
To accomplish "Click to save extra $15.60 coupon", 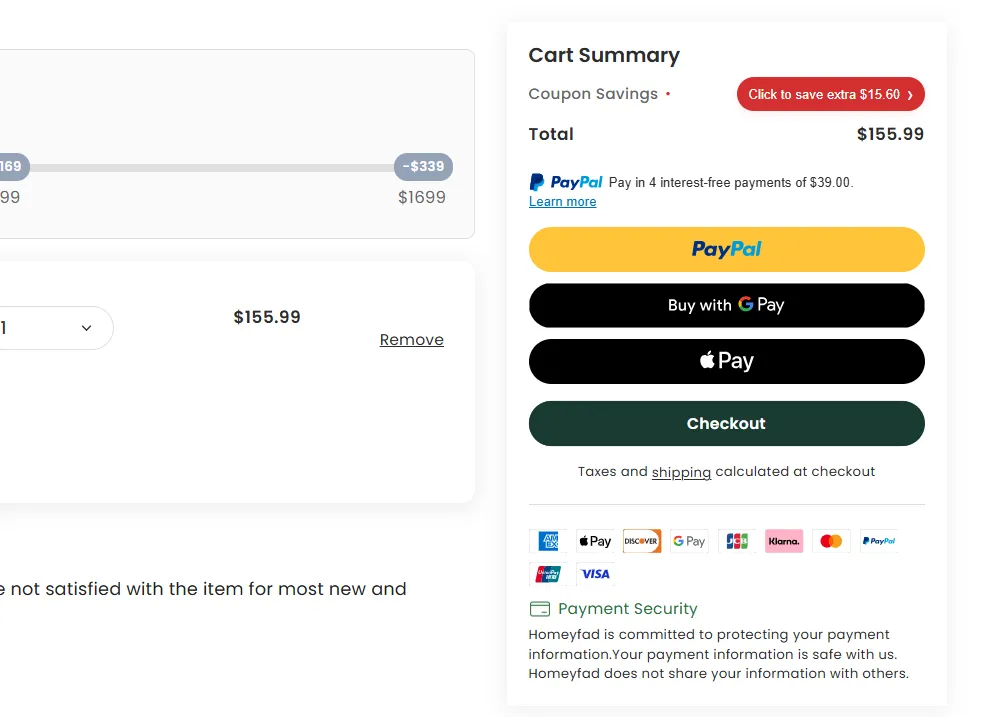I will click(x=830, y=93).
